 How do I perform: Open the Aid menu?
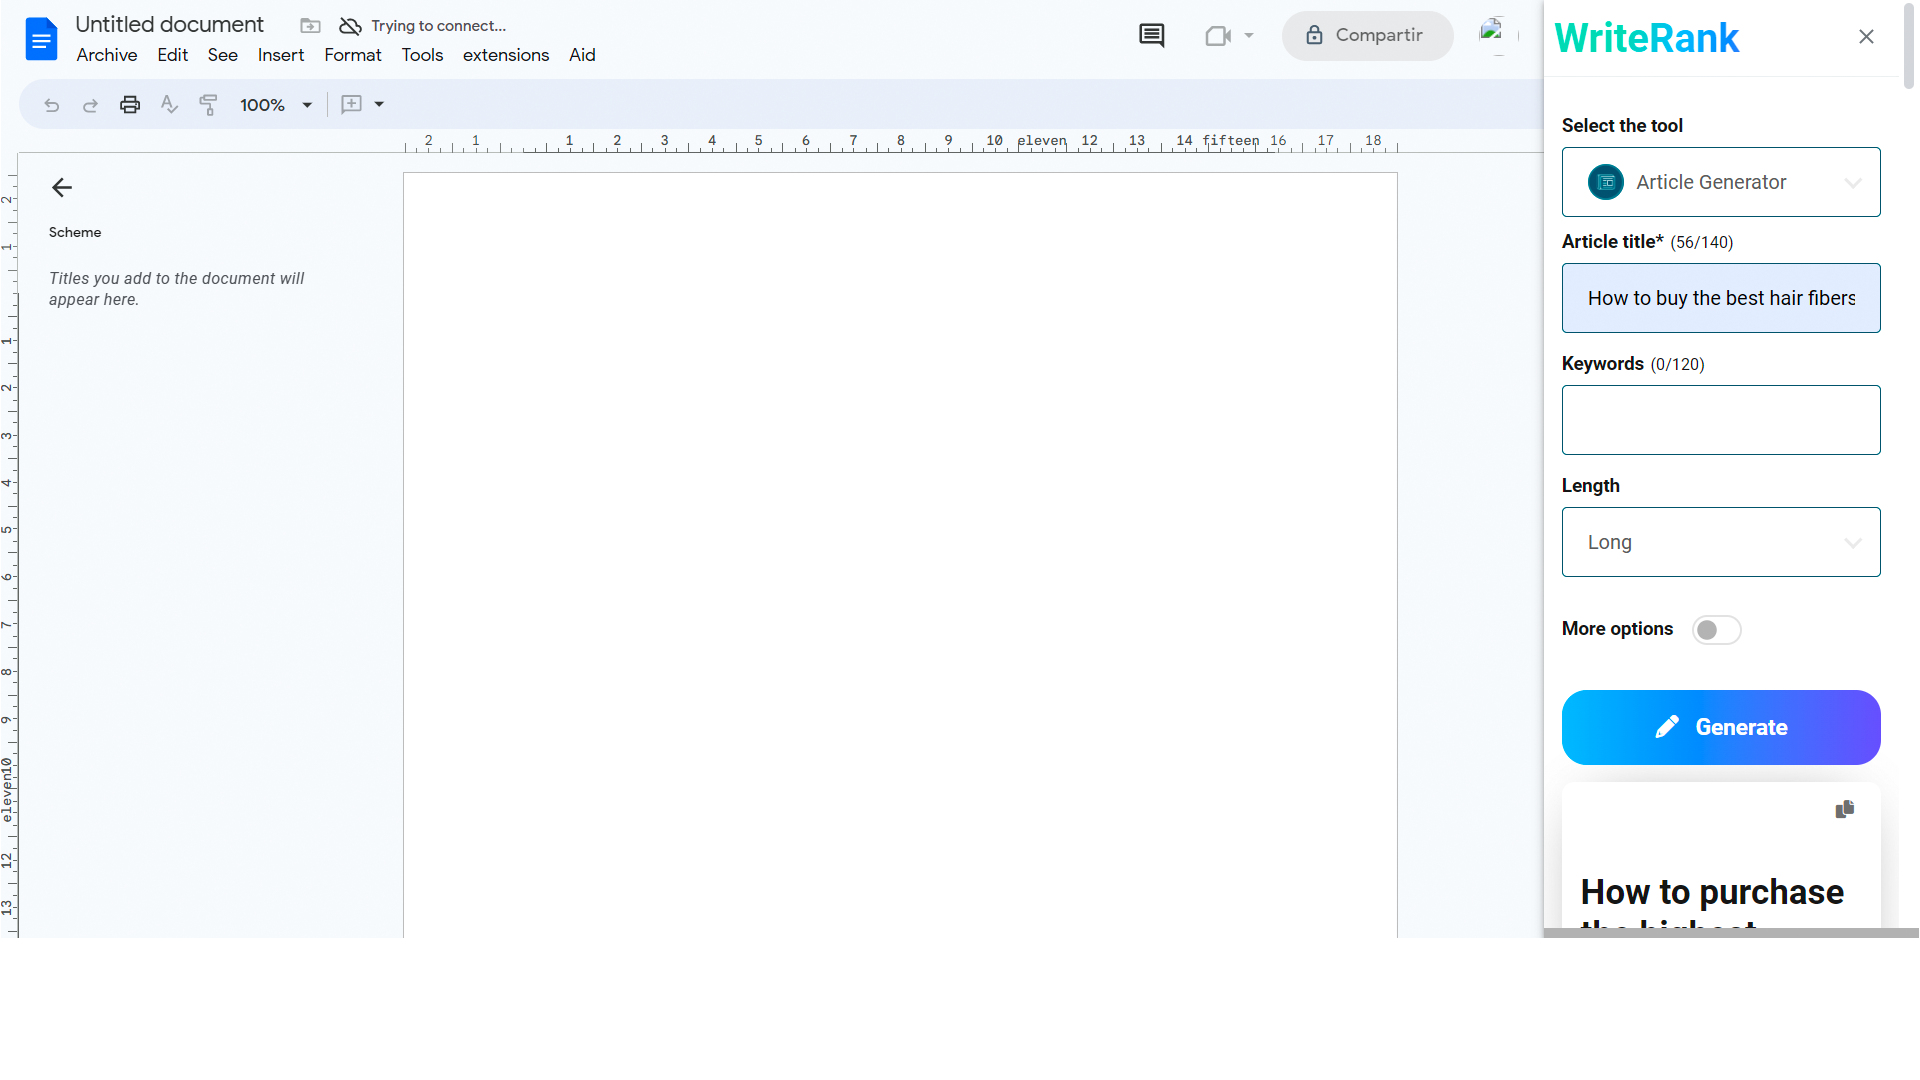(582, 56)
